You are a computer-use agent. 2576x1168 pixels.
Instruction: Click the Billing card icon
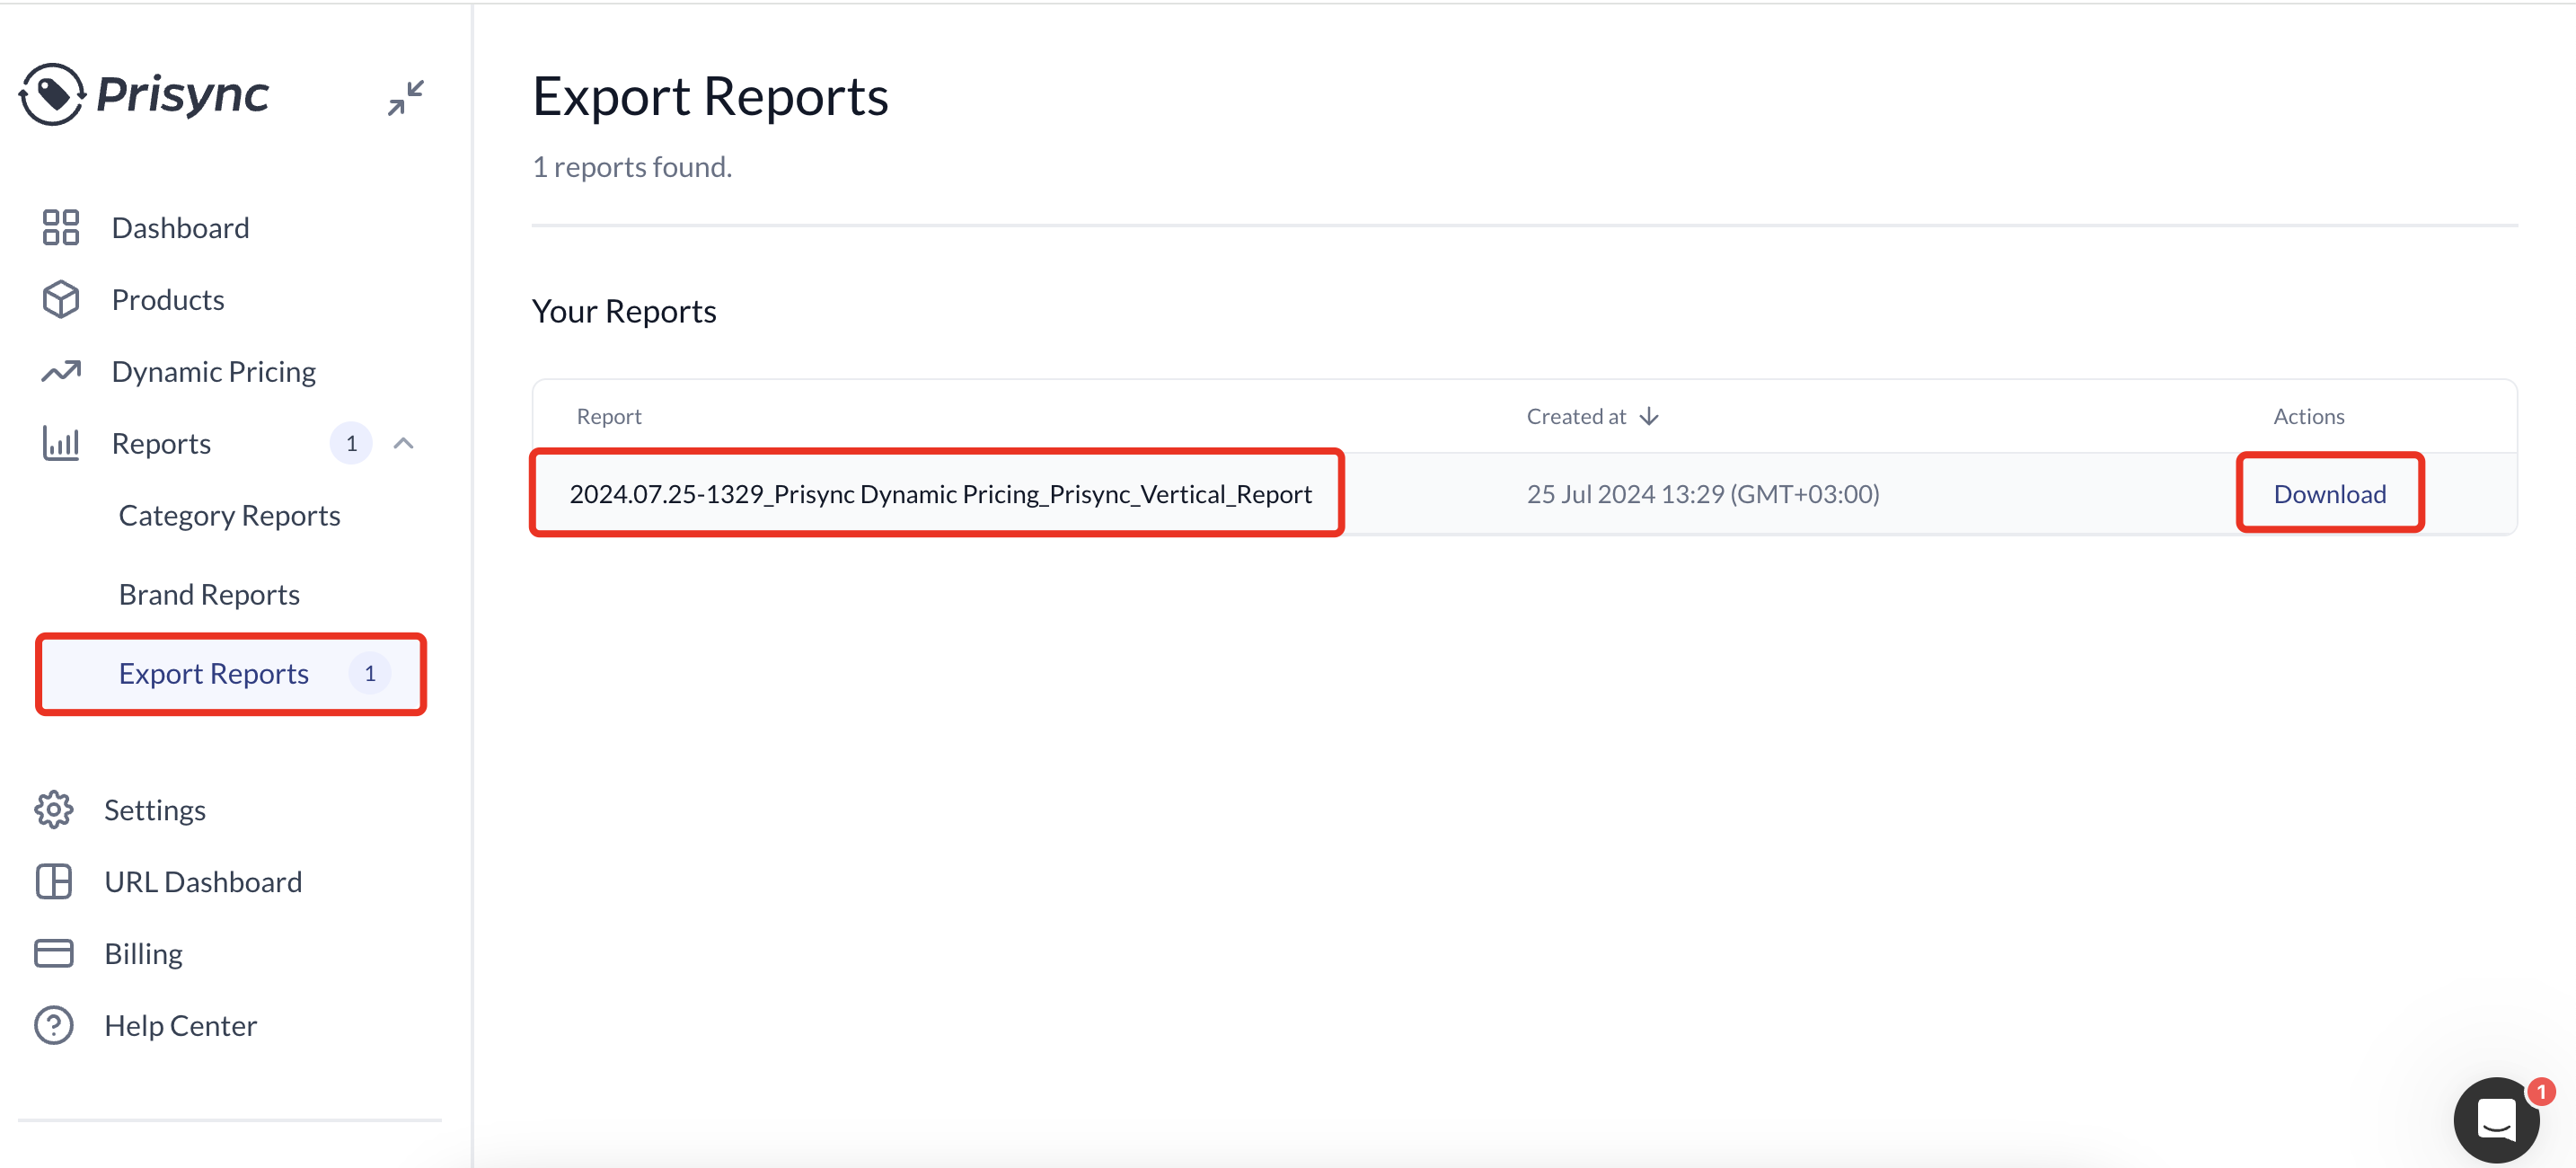click(54, 953)
